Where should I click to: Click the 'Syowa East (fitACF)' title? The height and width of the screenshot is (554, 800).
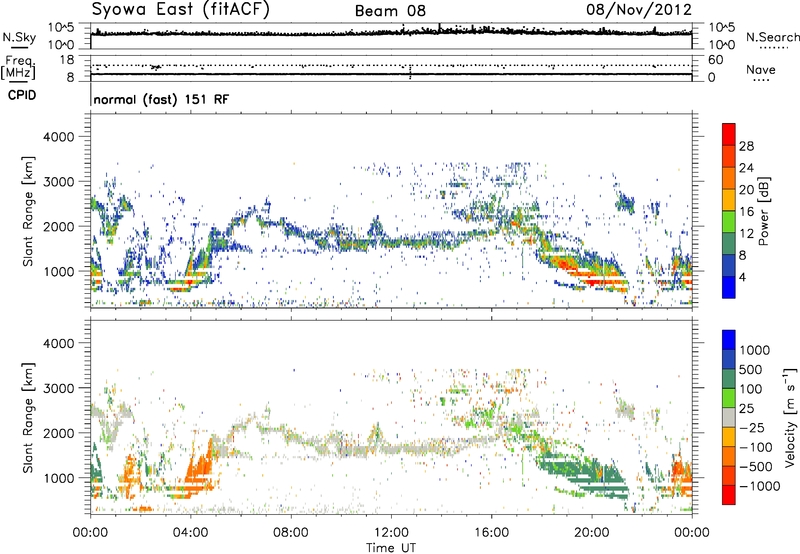[x=180, y=9]
